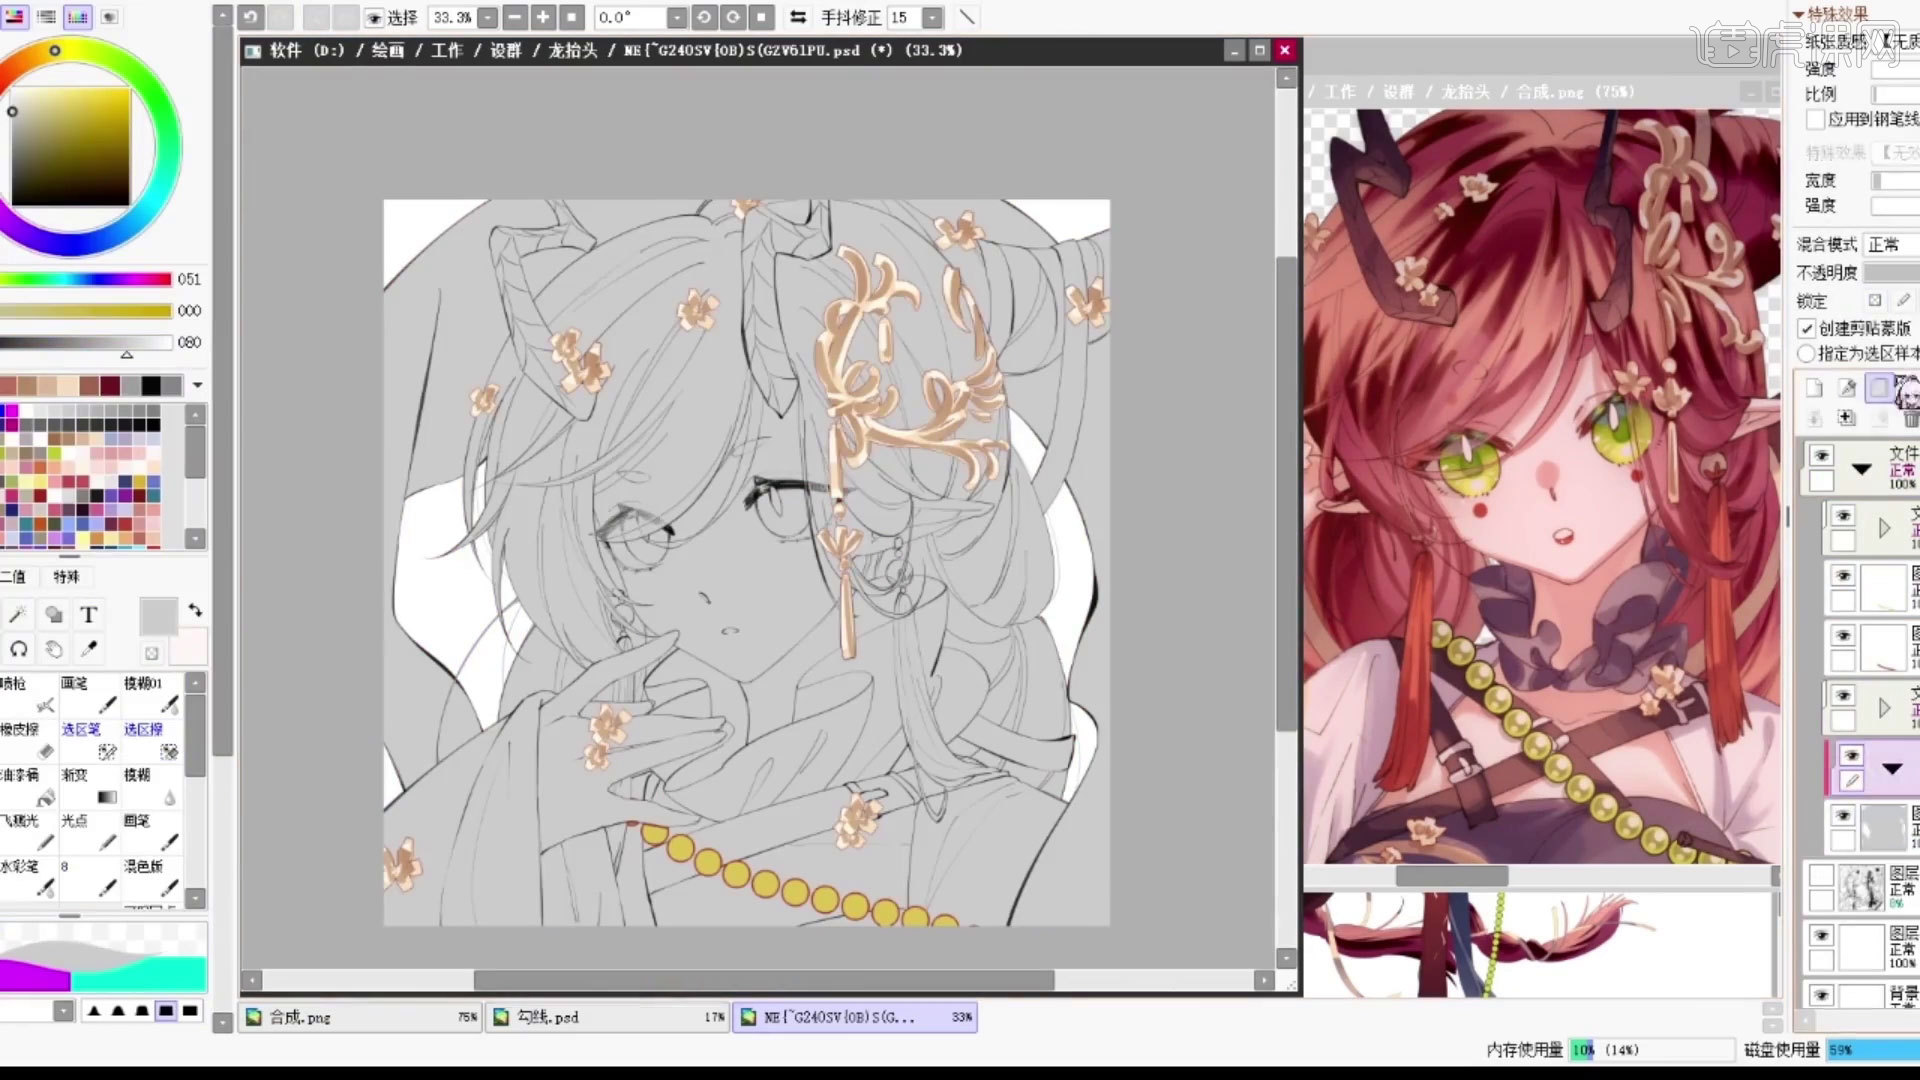Click the undo arrow in toolbar
1920x1080 pixels.
coord(250,17)
